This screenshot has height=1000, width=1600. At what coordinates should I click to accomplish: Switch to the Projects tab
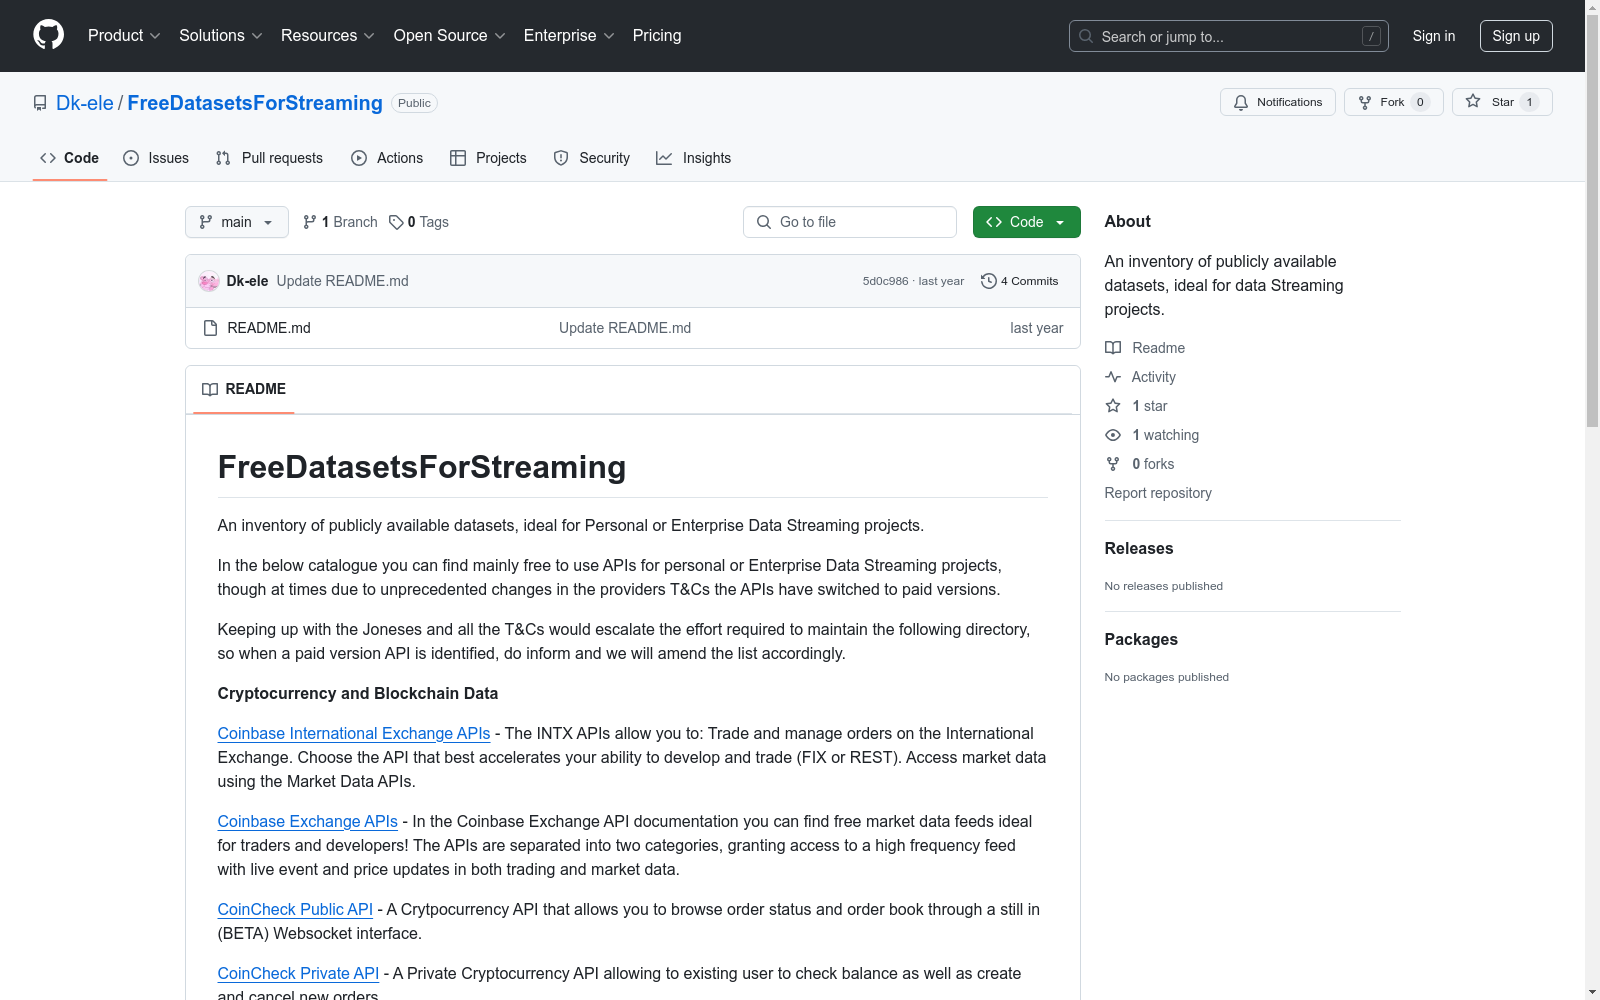pos(488,158)
